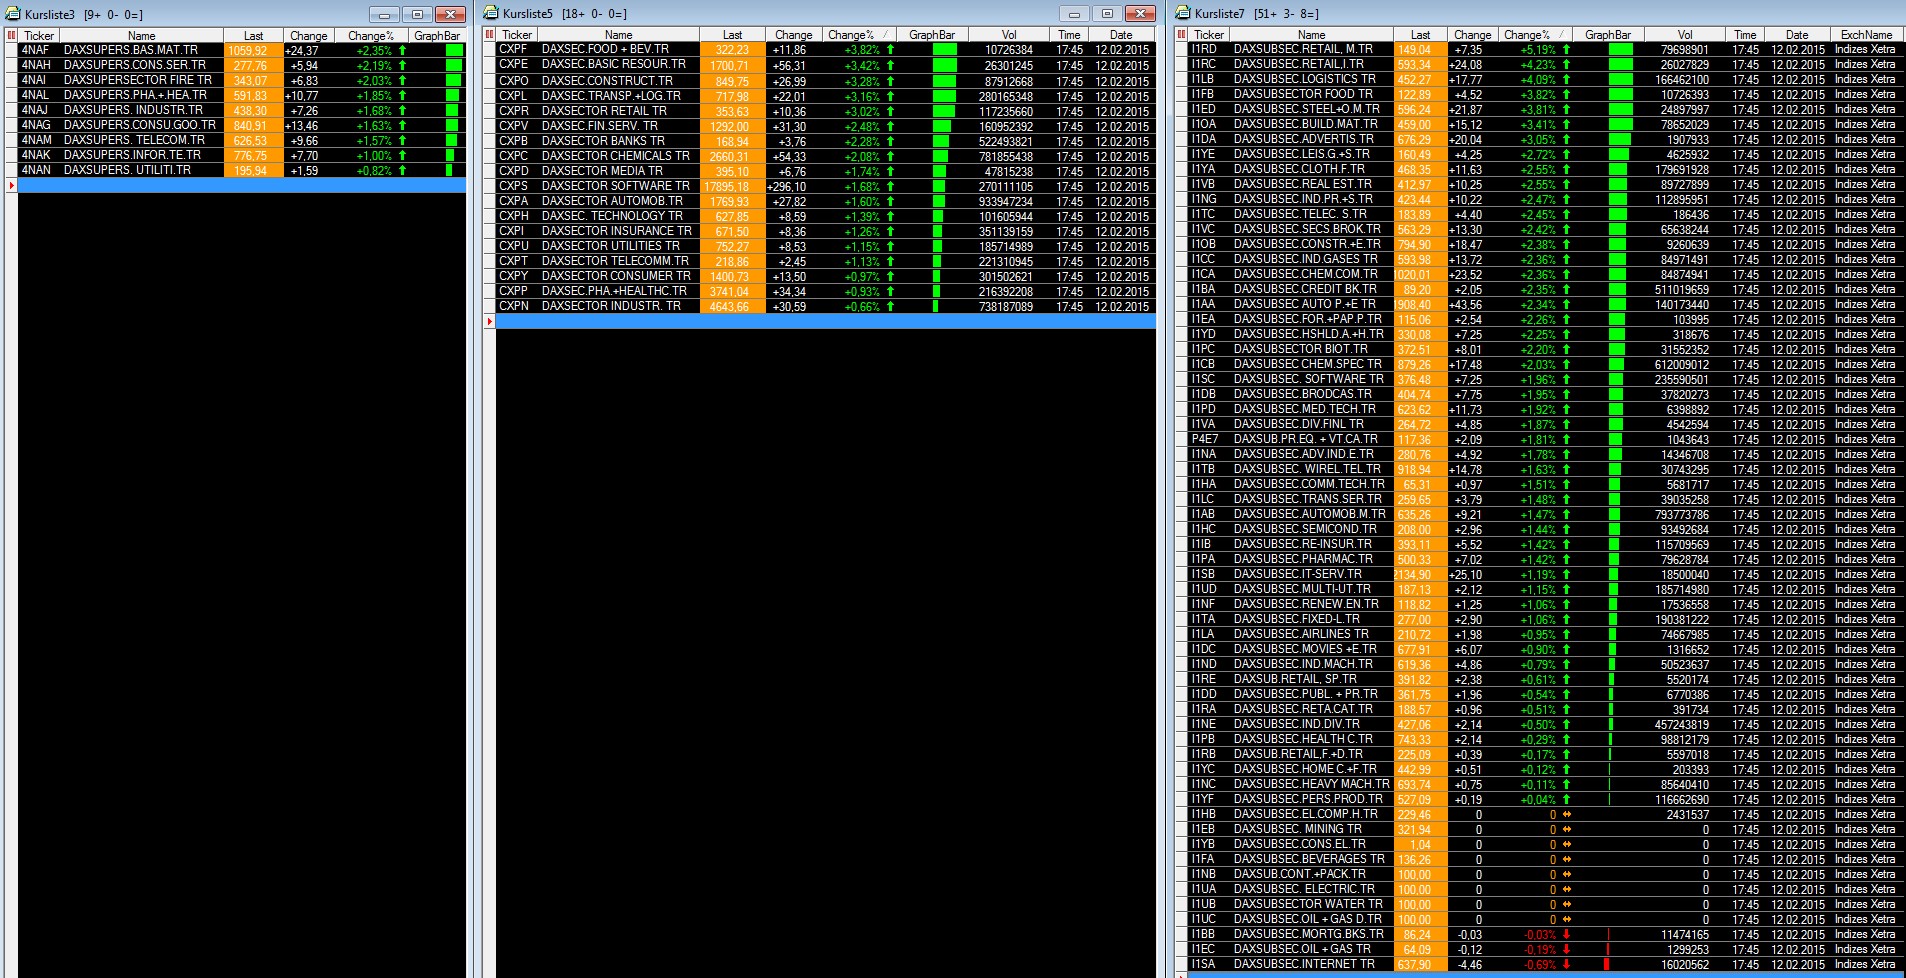Image resolution: width=1906 pixels, height=978 pixels.
Task: Click the DAXSUBSEC.INTERNET TR name cell
Action: coord(1304,963)
